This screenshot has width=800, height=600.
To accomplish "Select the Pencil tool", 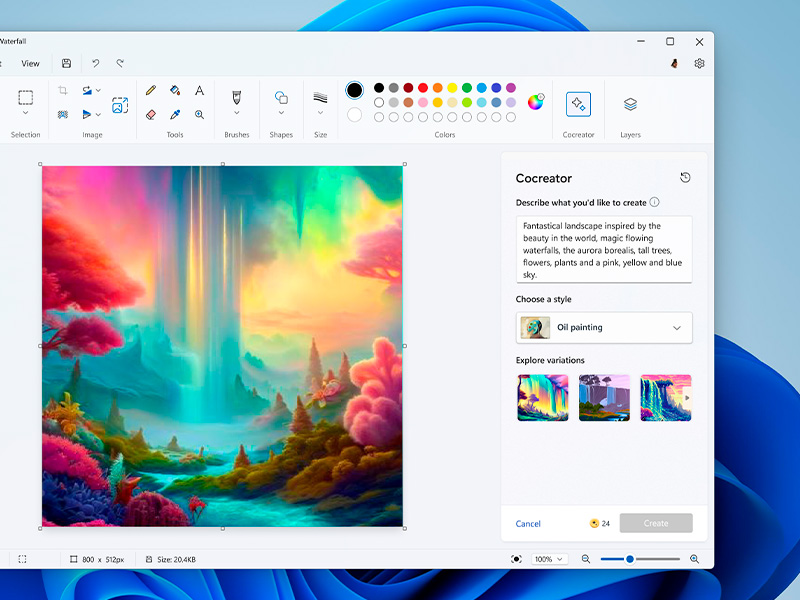I will (x=151, y=90).
